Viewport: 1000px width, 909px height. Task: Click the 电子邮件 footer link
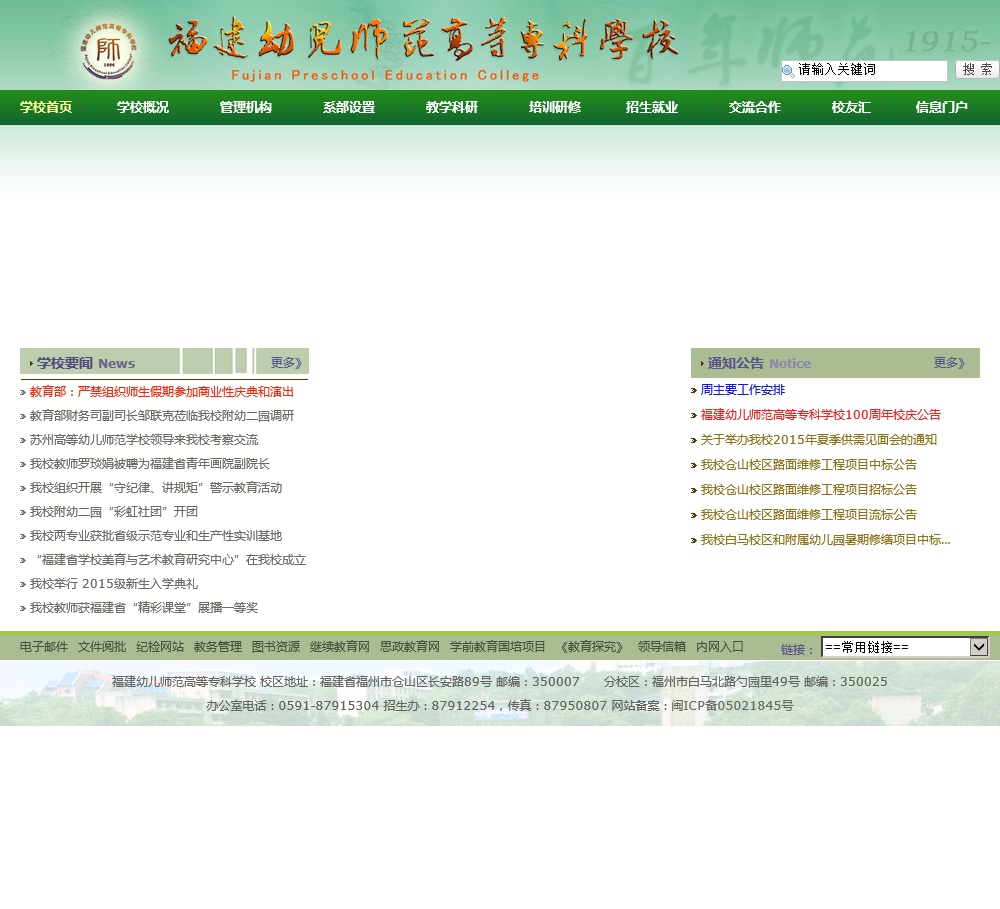click(x=44, y=647)
